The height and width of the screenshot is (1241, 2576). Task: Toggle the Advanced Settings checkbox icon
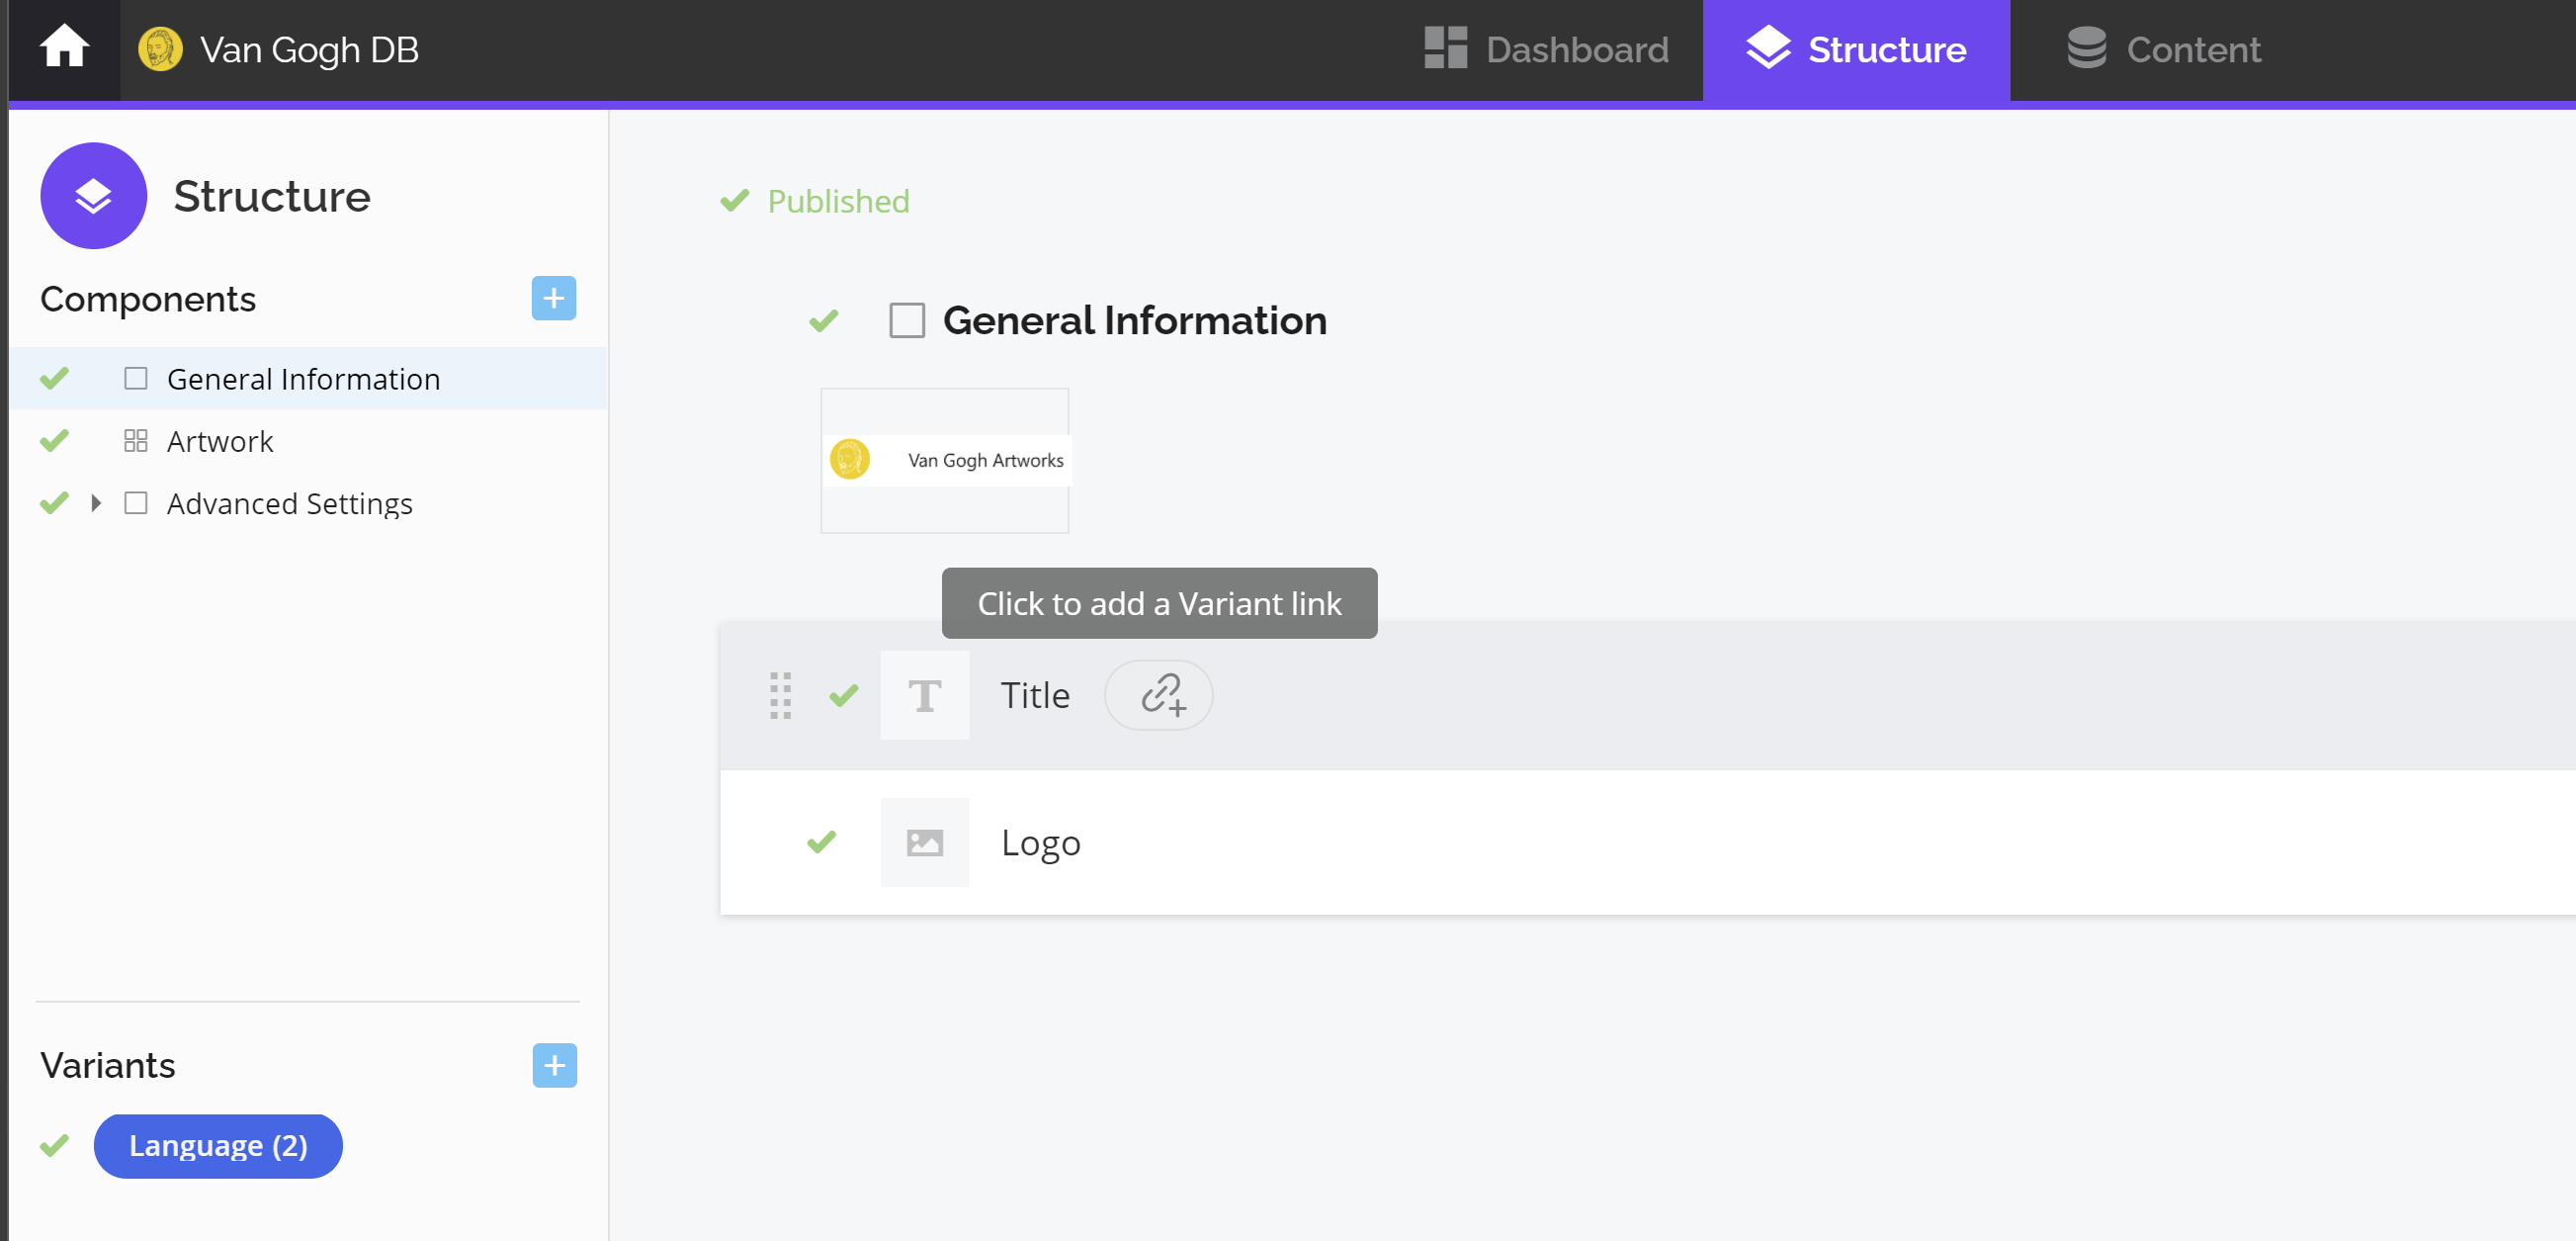click(x=136, y=503)
